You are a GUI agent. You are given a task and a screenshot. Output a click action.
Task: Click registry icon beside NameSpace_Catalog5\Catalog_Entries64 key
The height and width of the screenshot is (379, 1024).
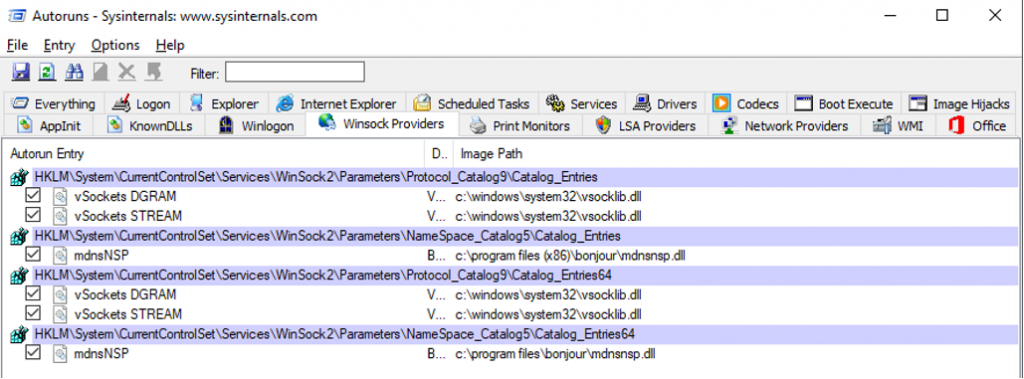tap(20, 335)
